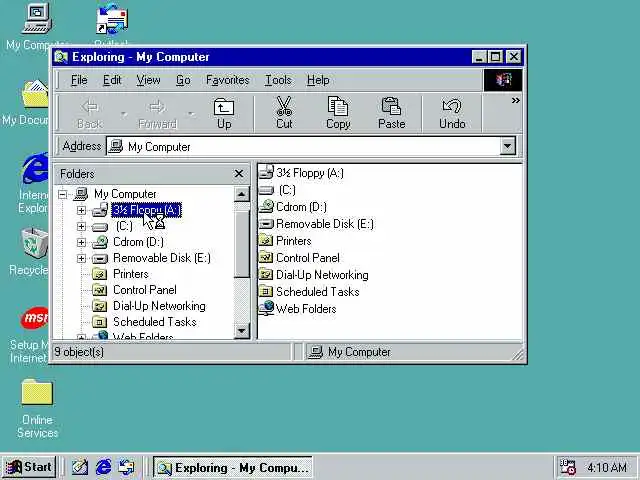The height and width of the screenshot is (480, 640).
Task: Open the Help menu
Action: [318, 80]
